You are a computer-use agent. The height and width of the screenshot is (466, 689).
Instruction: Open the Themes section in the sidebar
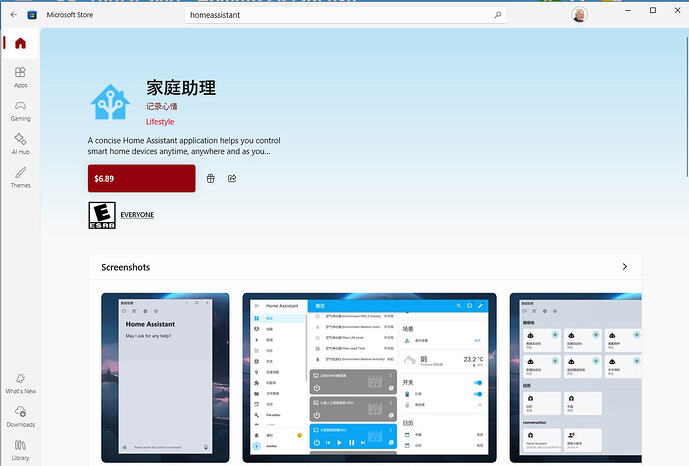(x=20, y=177)
